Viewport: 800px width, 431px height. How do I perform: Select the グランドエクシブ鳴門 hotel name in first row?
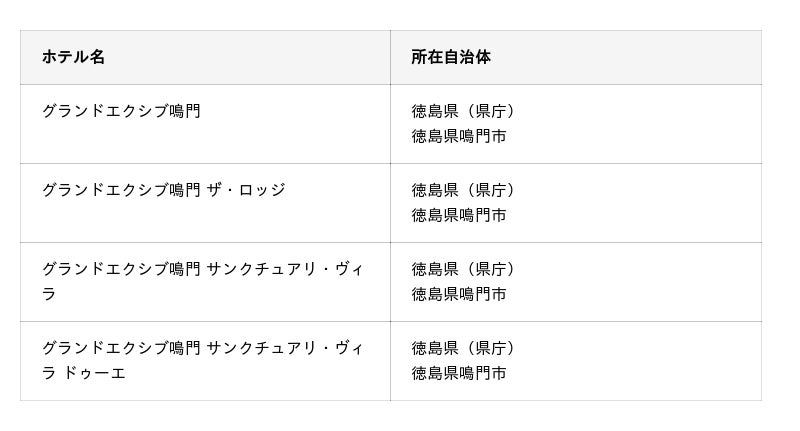coord(121,111)
